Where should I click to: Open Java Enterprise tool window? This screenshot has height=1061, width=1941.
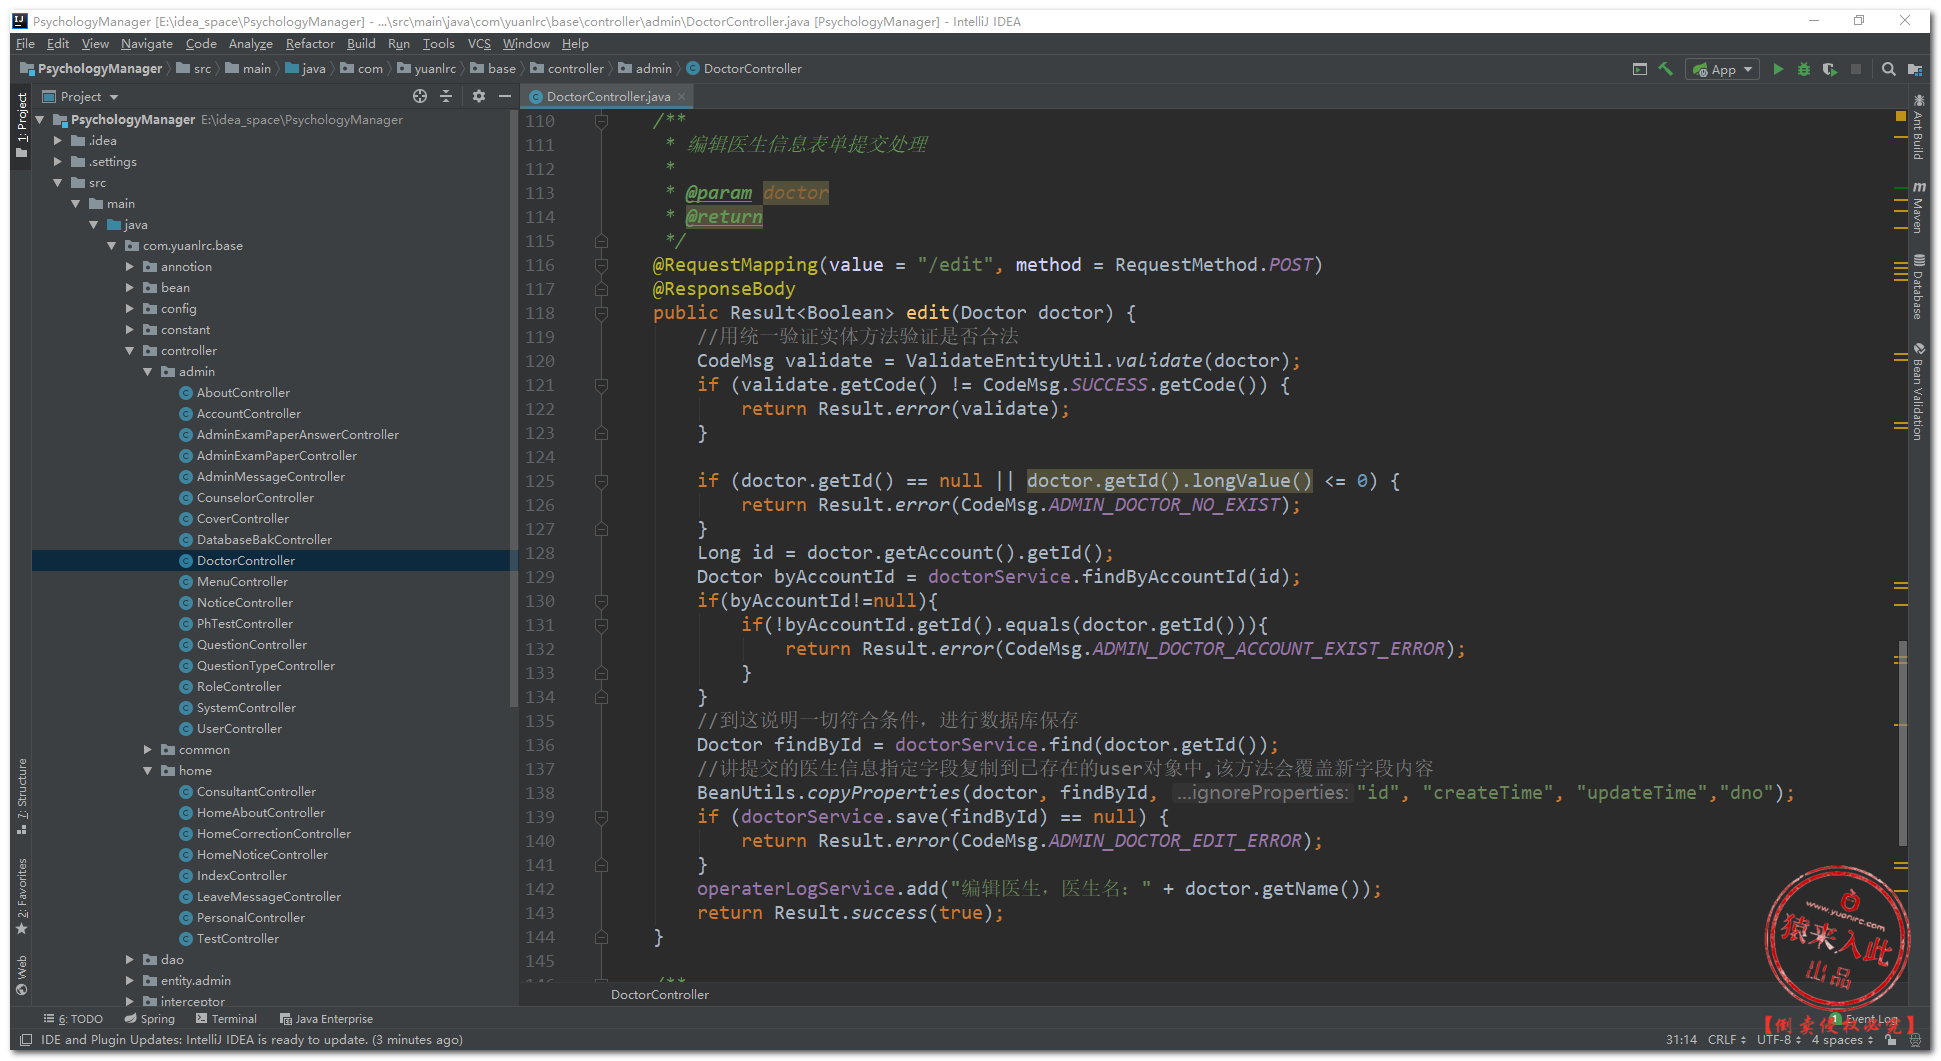pyautogui.click(x=326, y=1019)
